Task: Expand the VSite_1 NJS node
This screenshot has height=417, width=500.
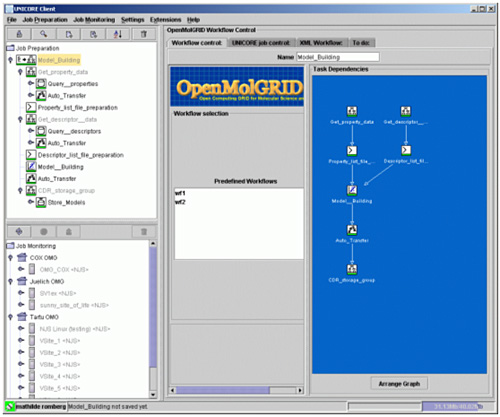Action: click(x=21, y=340)
